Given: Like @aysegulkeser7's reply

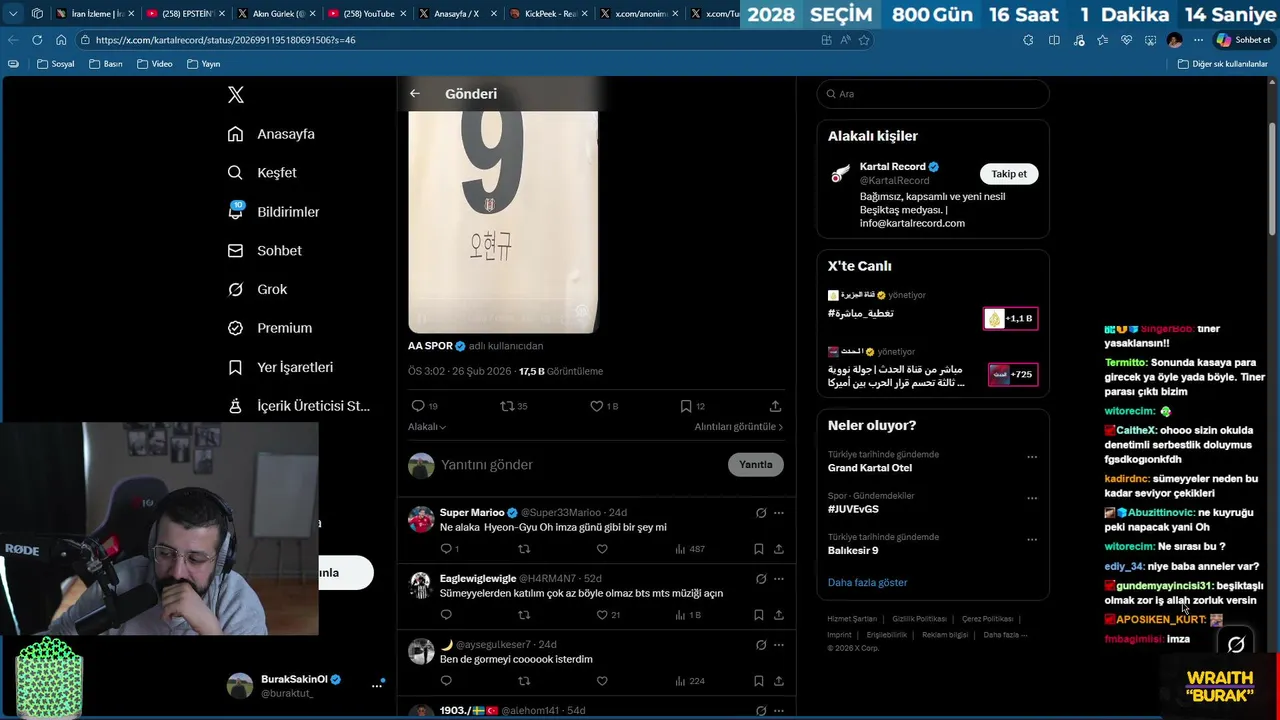Looking at the screenshot, I should (x=602, y=681).
